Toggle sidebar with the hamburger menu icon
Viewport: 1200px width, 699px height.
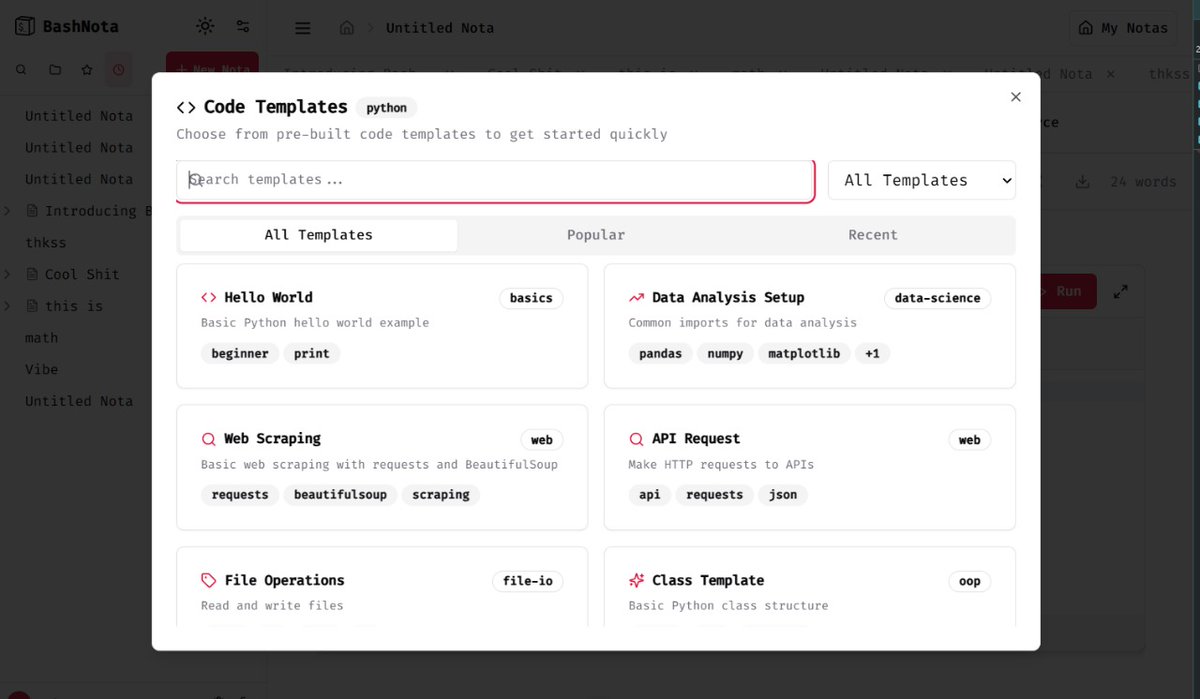coord(303,28)
